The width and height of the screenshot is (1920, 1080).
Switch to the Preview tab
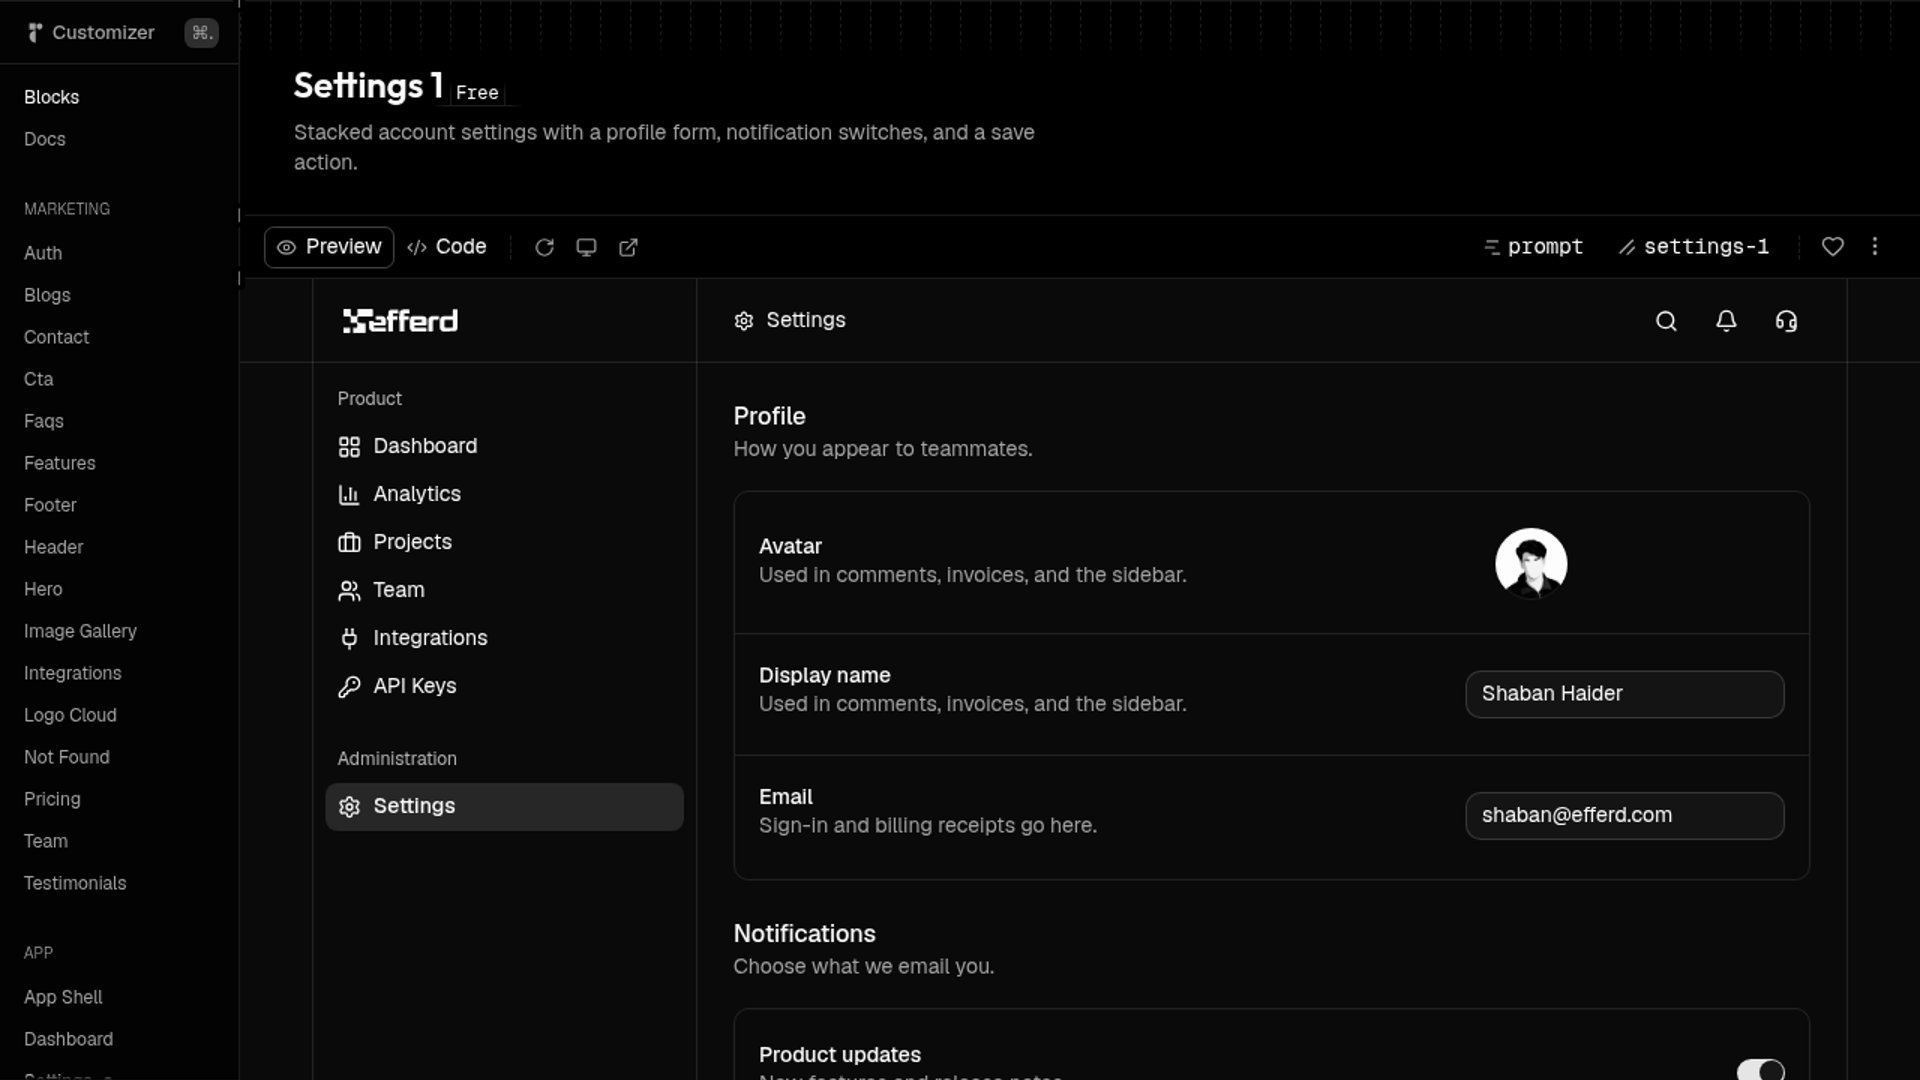point(329,247)
